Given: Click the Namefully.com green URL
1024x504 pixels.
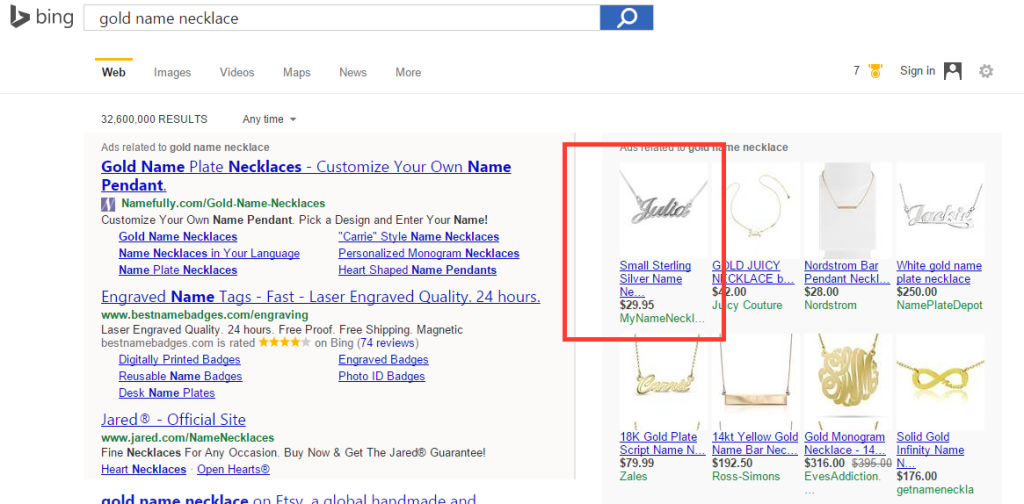Looking at the screenshot, I should [x=223, y=203].
